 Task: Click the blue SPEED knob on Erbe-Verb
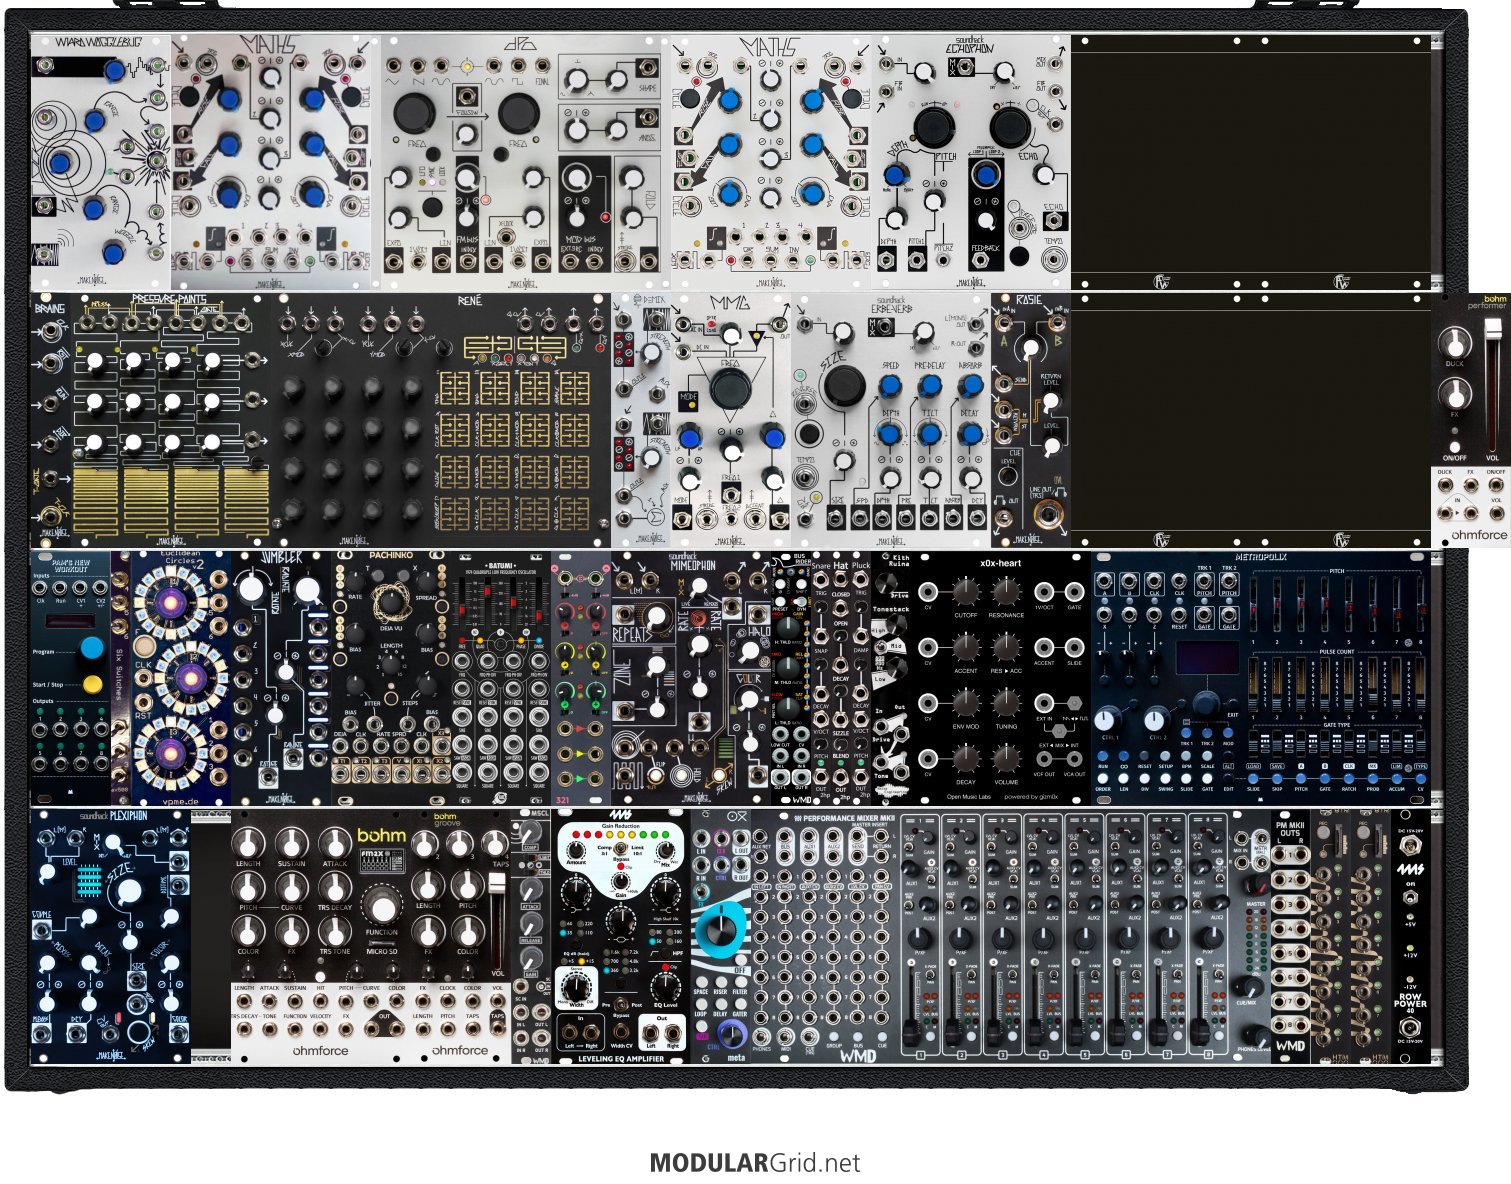[889, 387]
